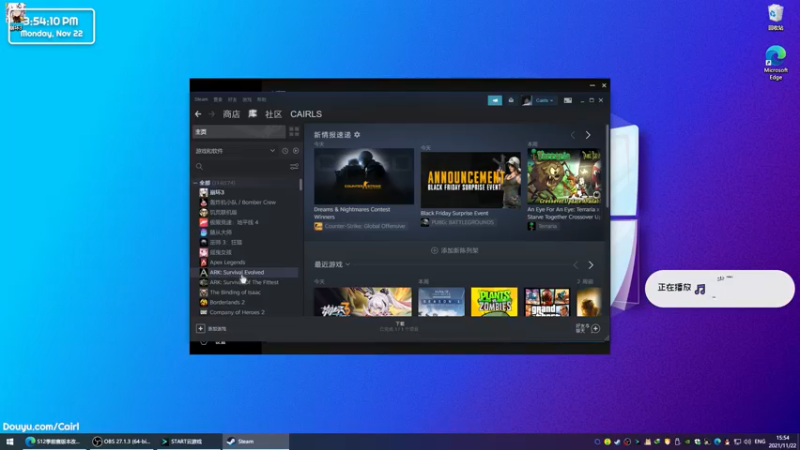Open the downloads status at bottom
800x450 pixels.
(399, 327)
